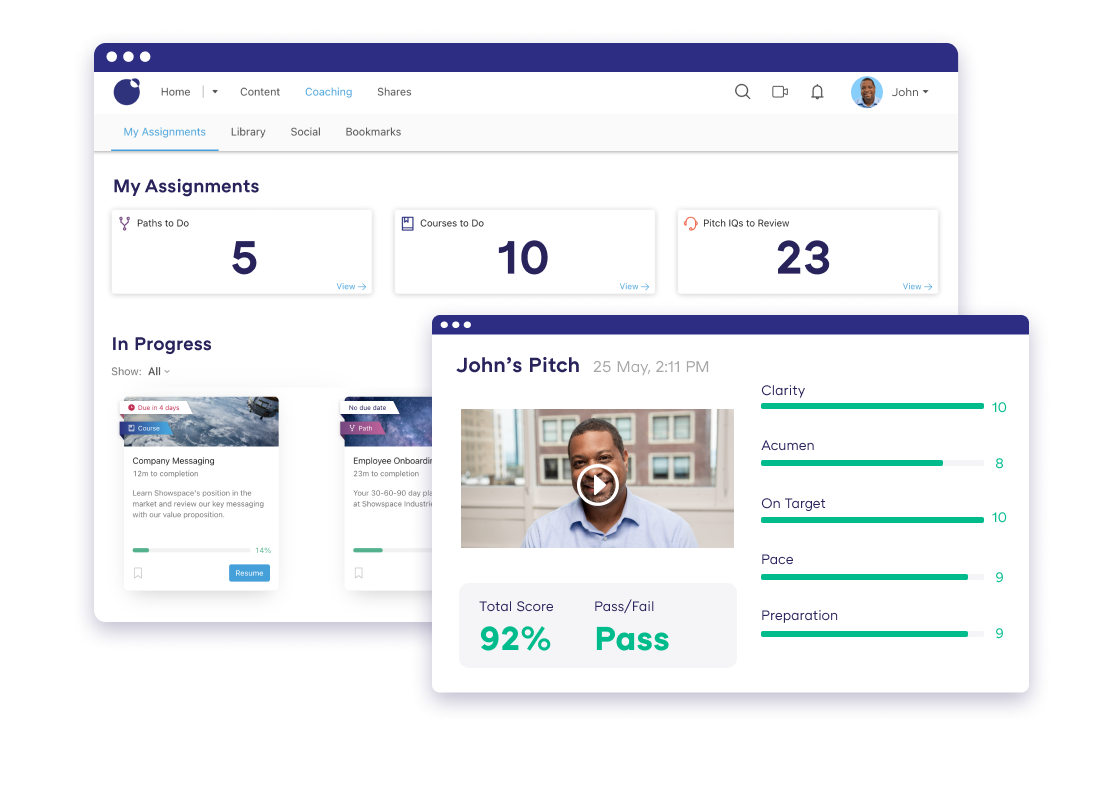The width and height of the screenshot is (1102, 788).
Task: Switch to the Library tab
Action: point(248,132)
